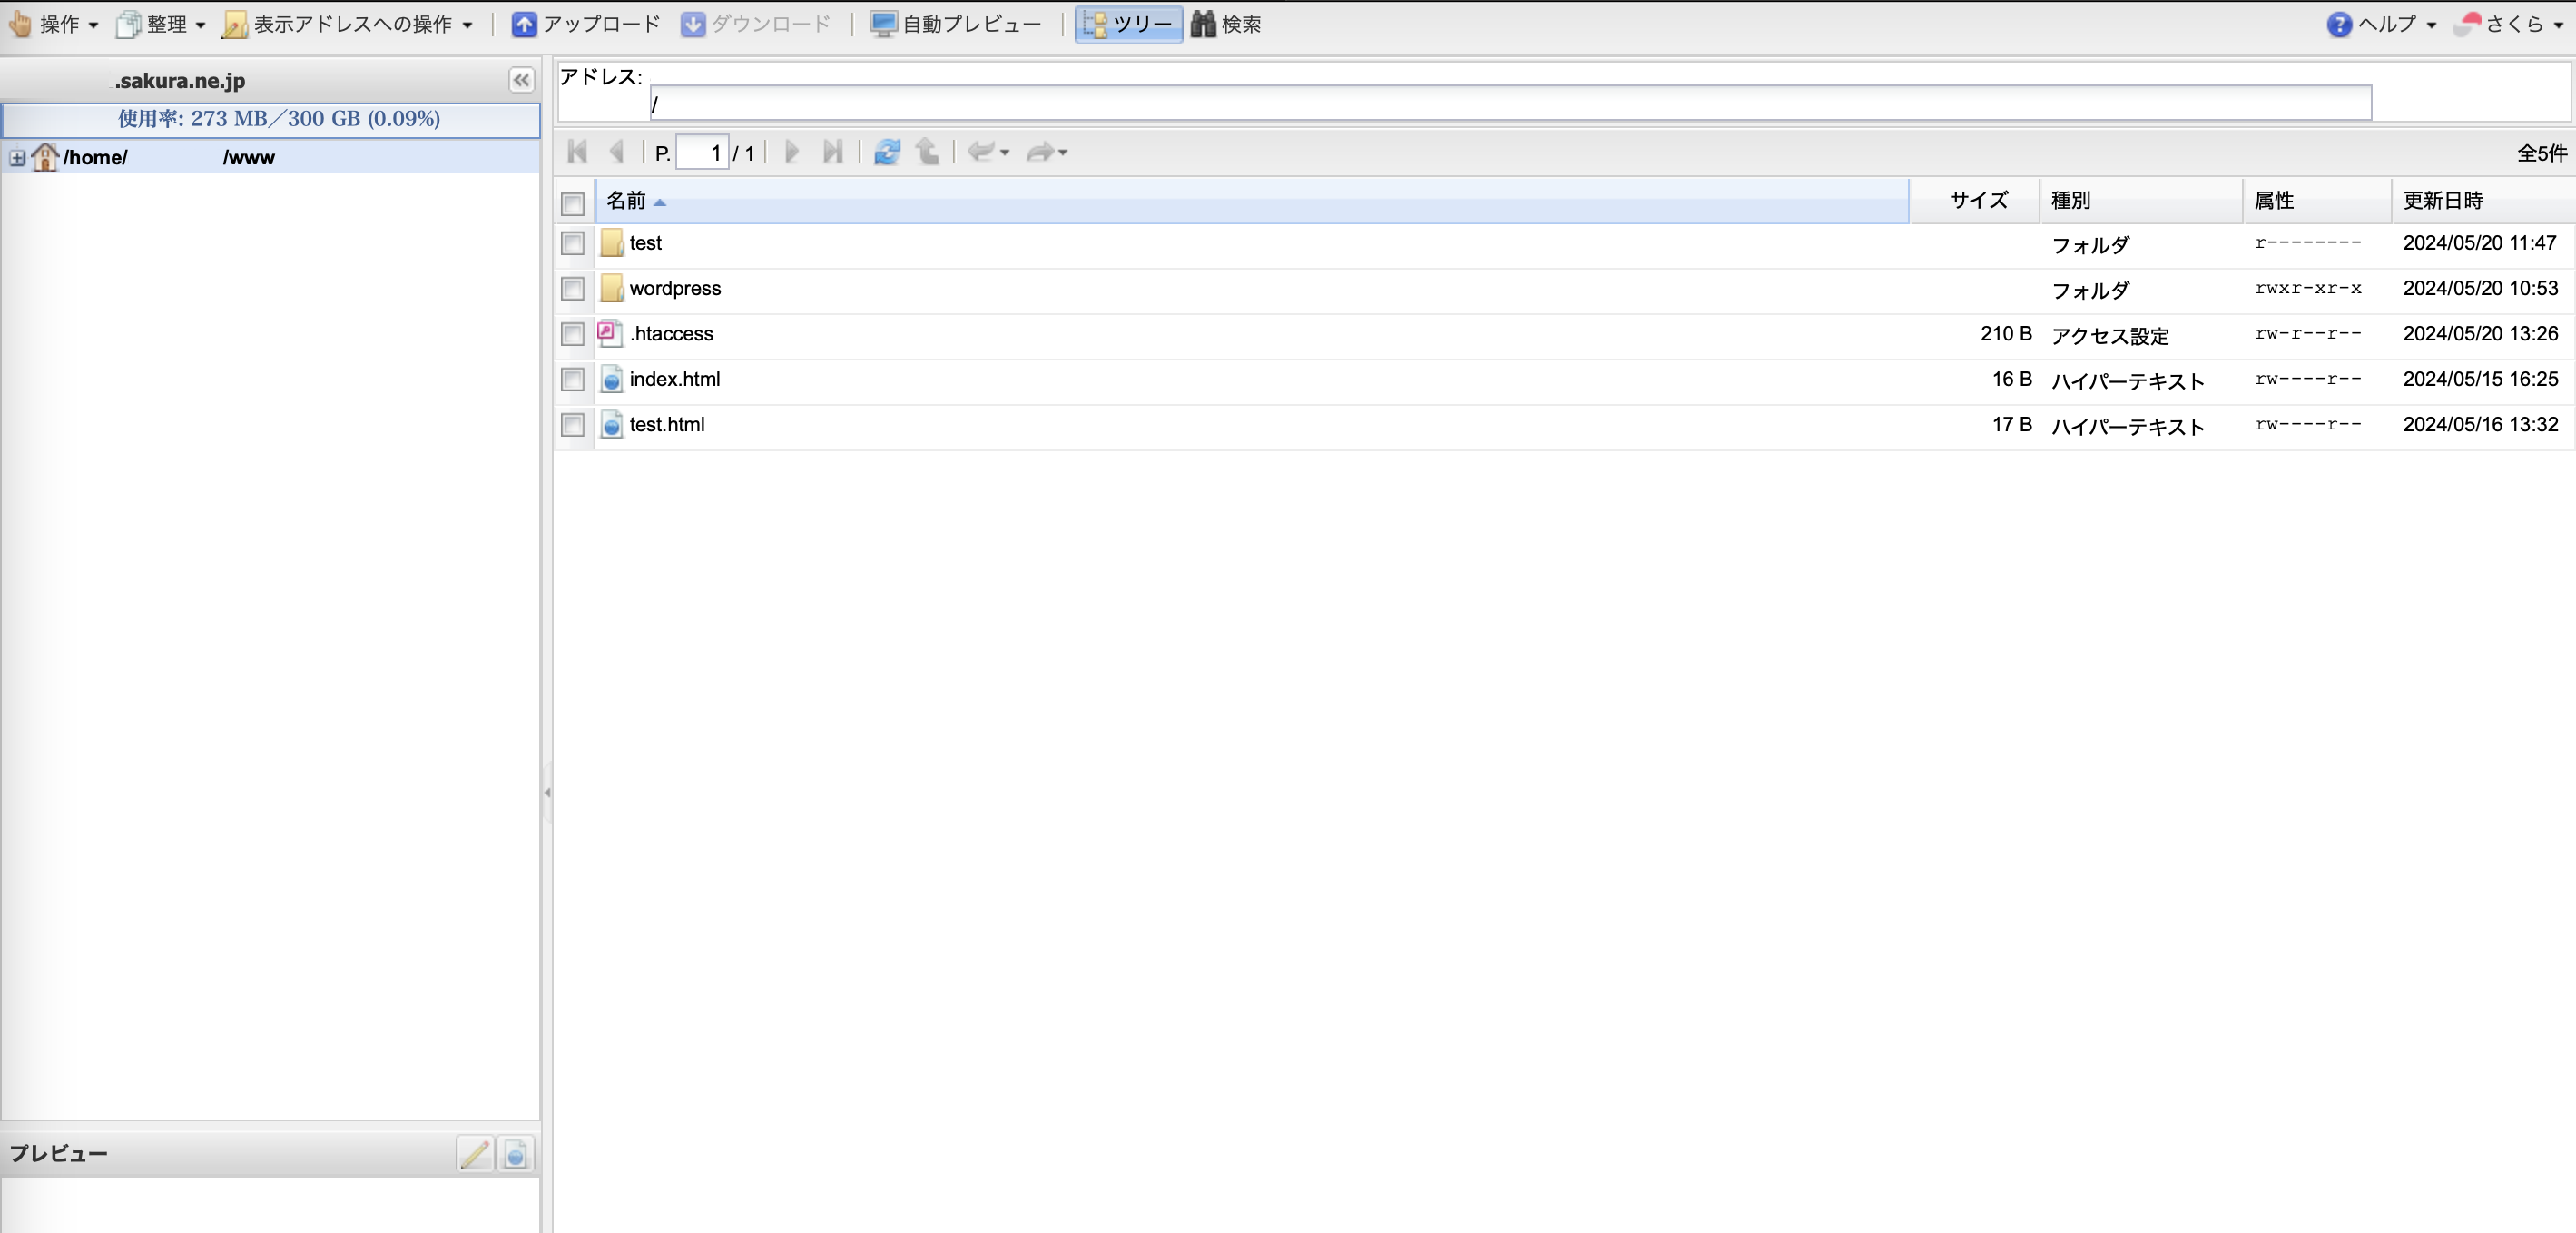Select the index.html file name

[675, 379]
